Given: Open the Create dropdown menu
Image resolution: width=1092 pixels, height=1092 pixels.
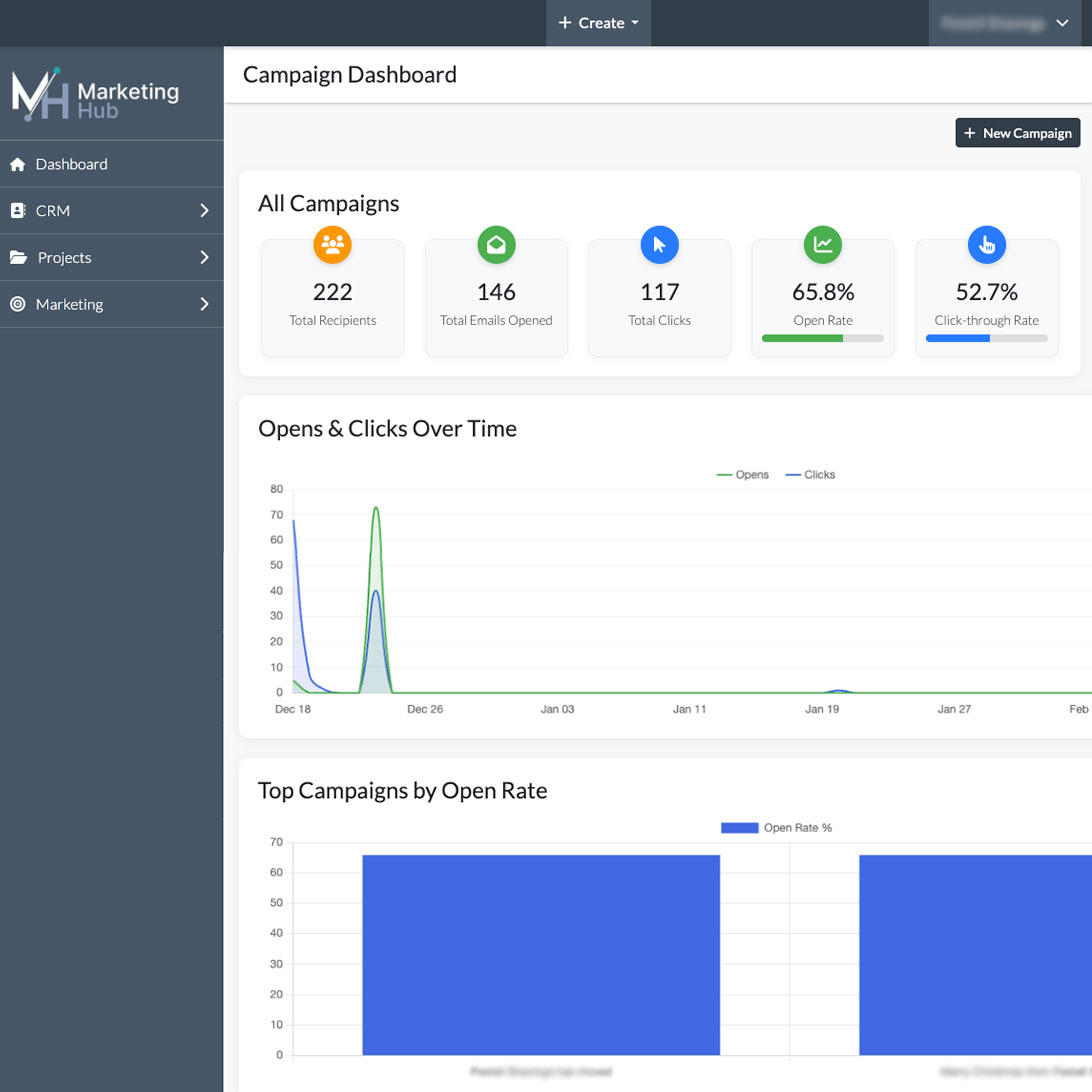Looking at the screenshot, I should click(598, 23).
